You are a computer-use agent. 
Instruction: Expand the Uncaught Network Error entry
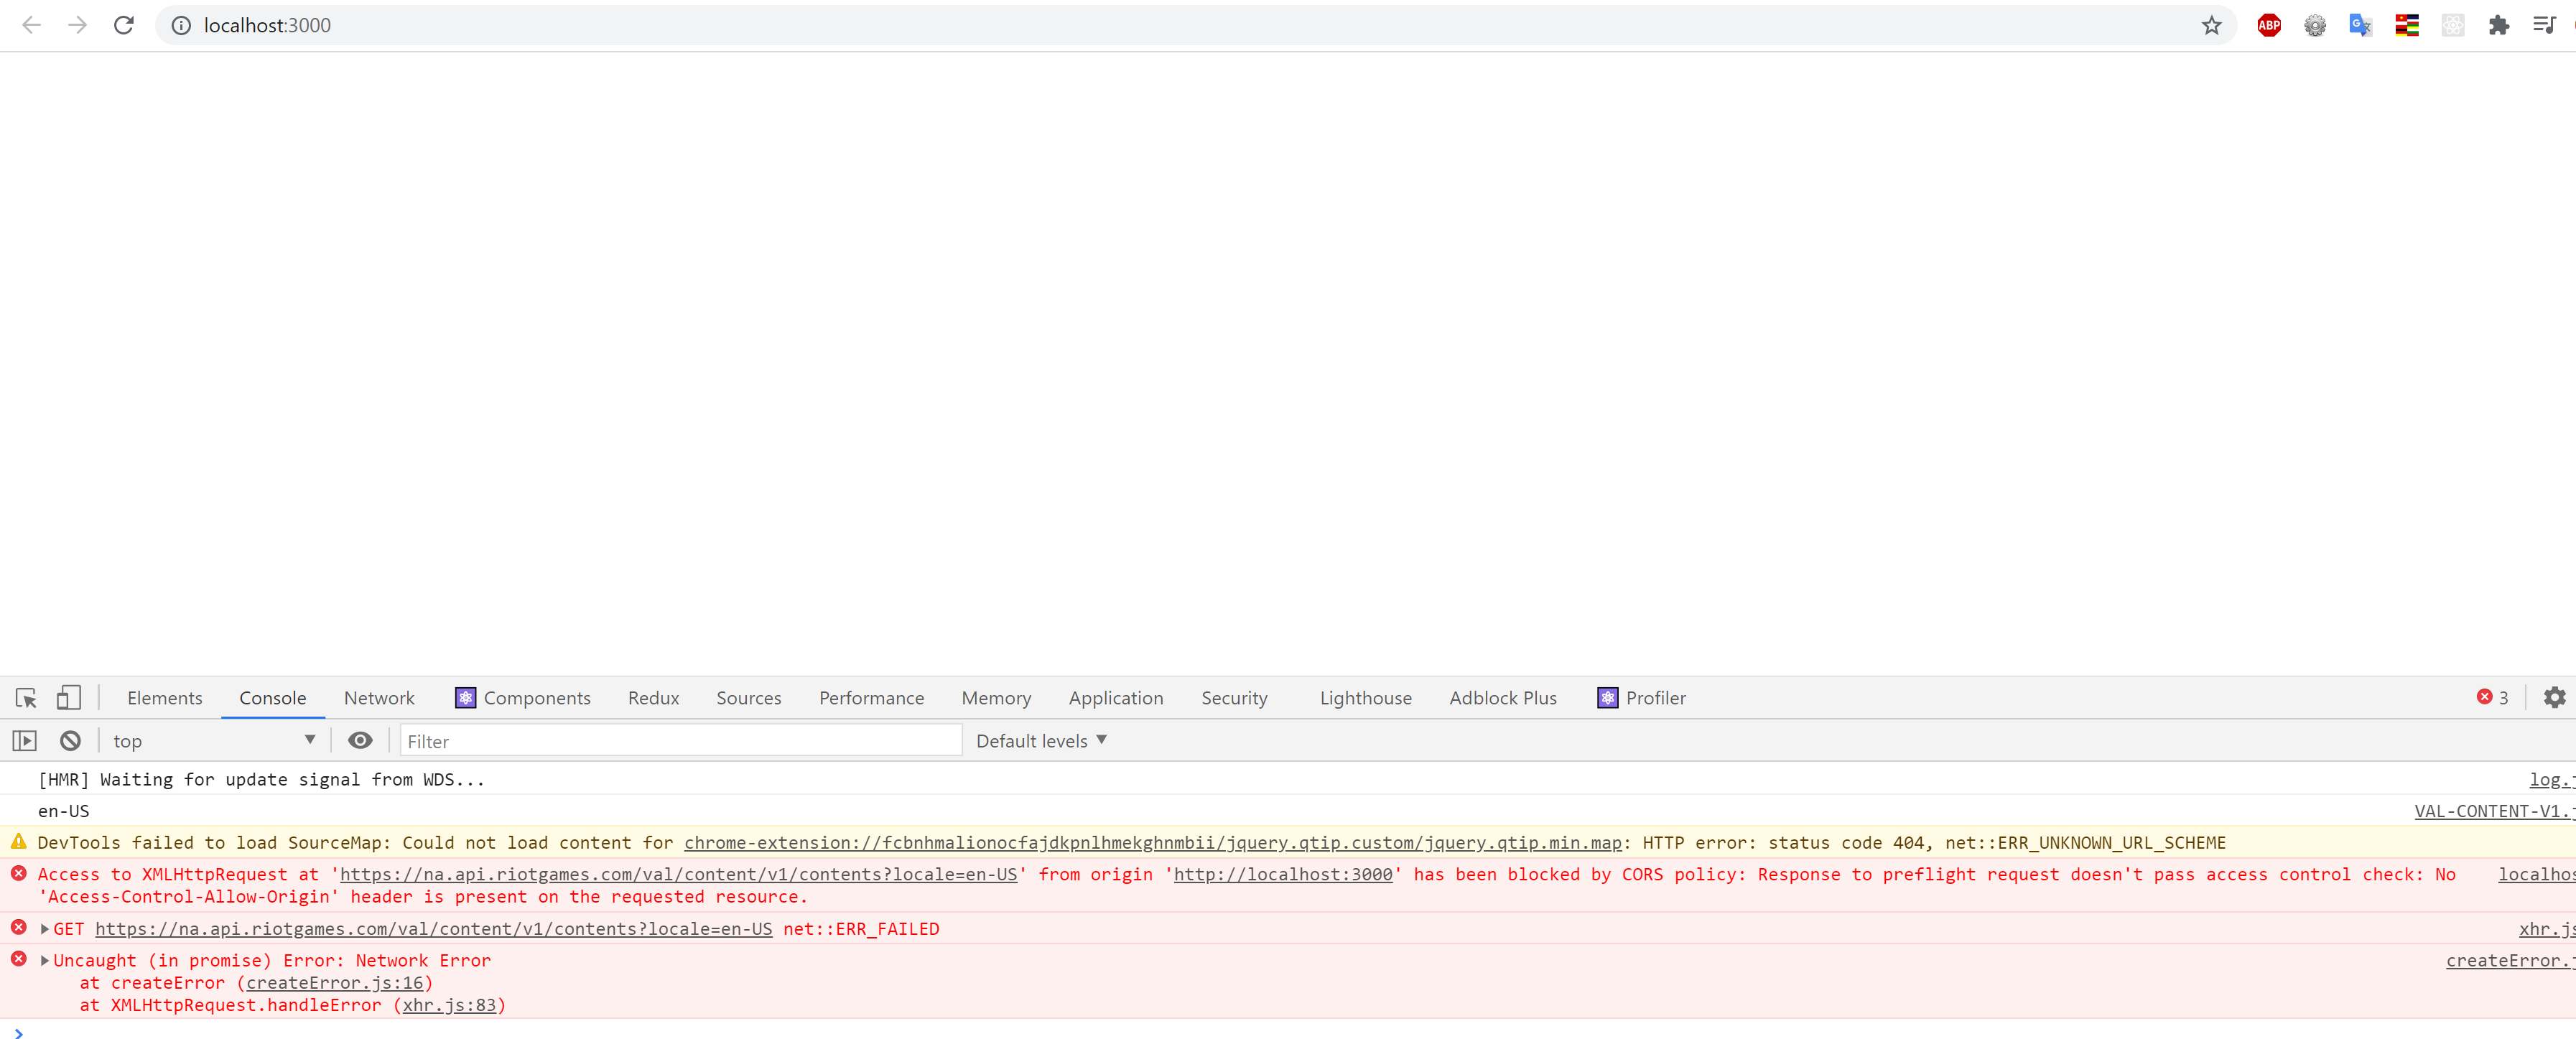pos(44,959)
